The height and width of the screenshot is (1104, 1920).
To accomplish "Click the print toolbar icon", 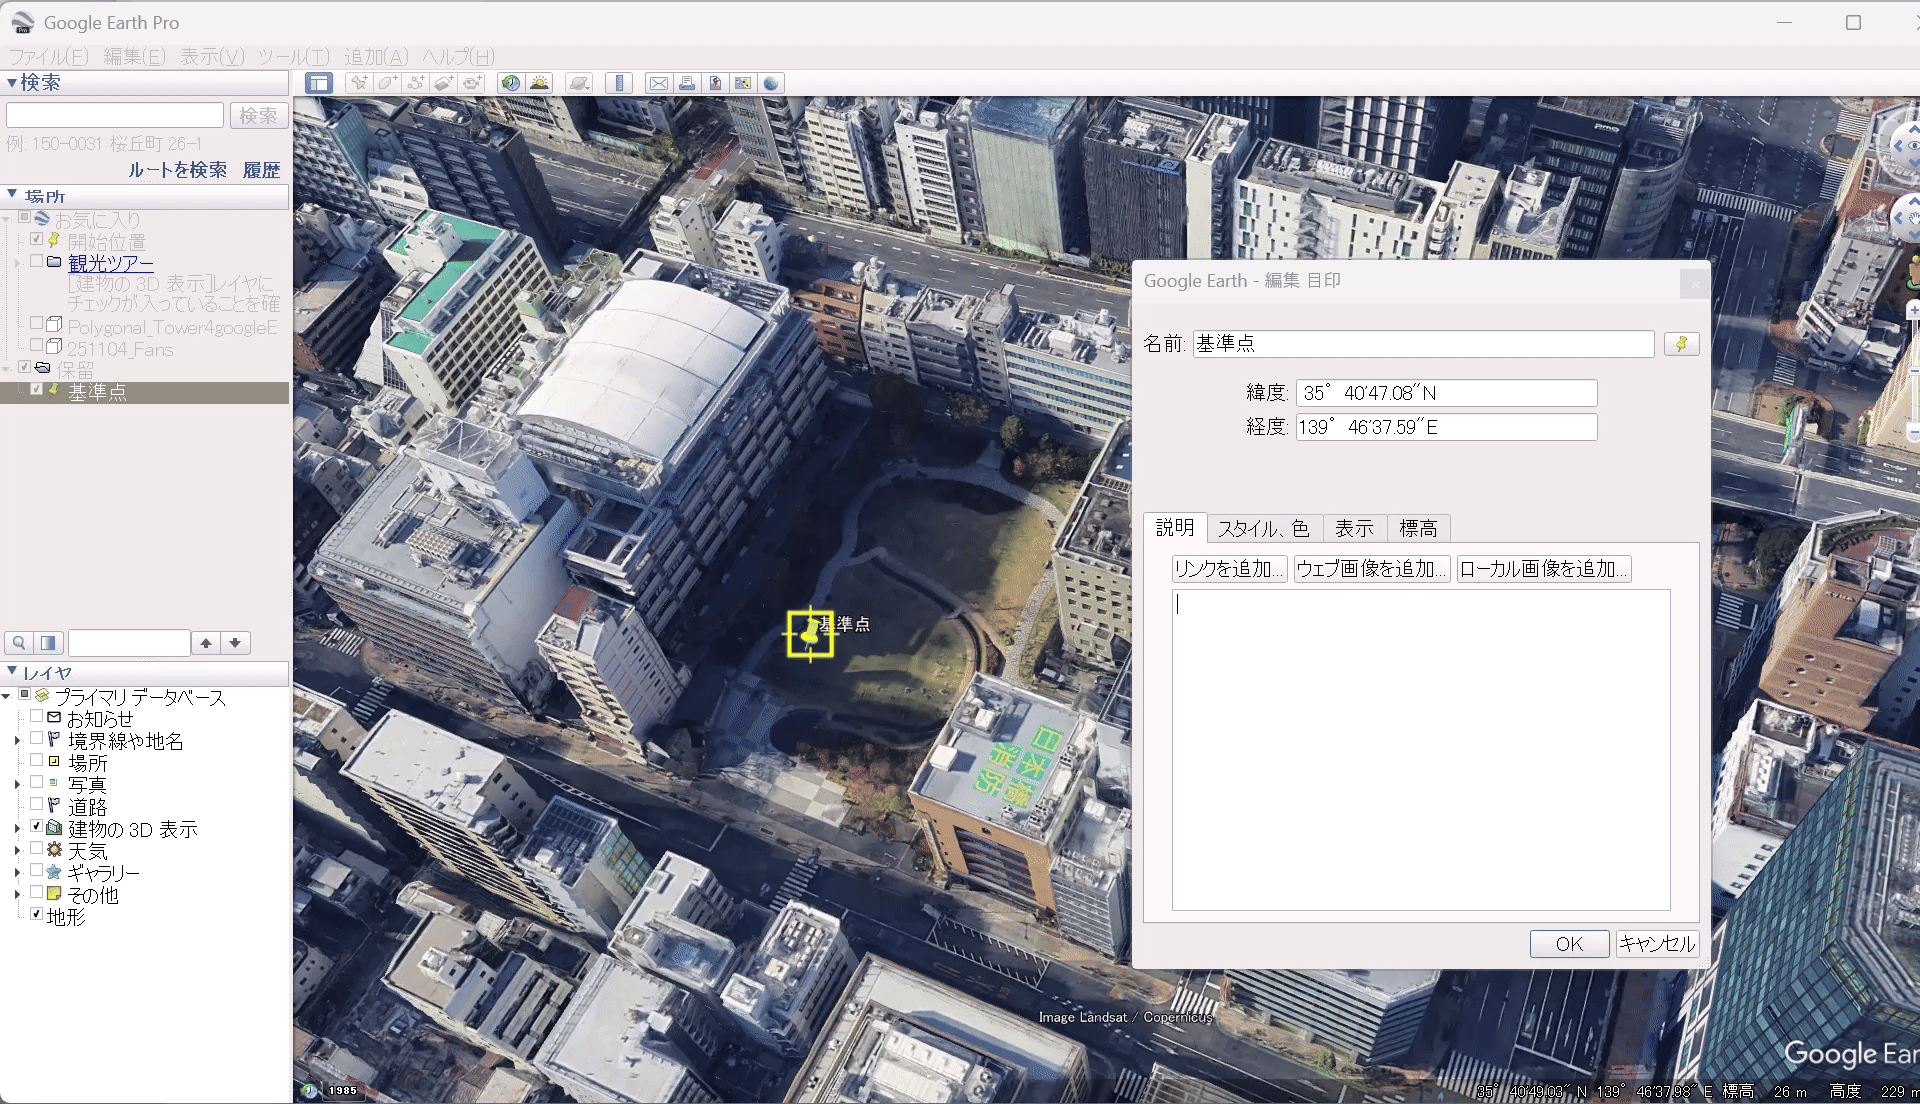I will (687, 83).
